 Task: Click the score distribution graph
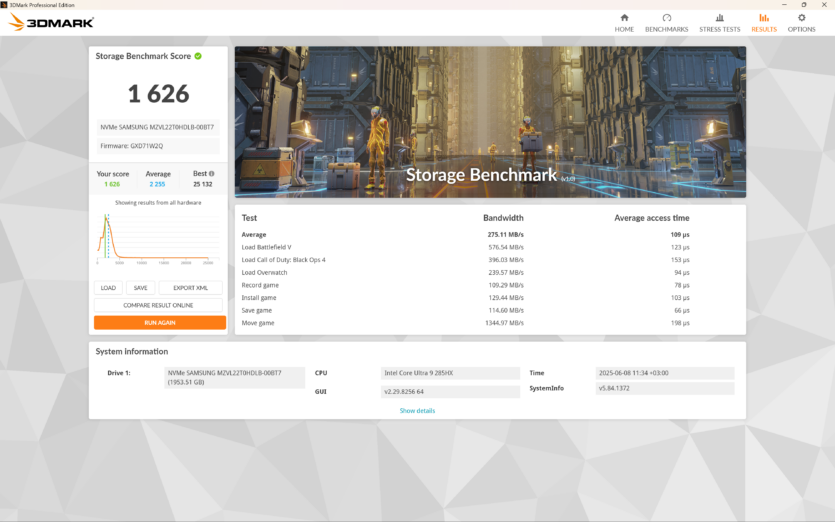(158, 238)
